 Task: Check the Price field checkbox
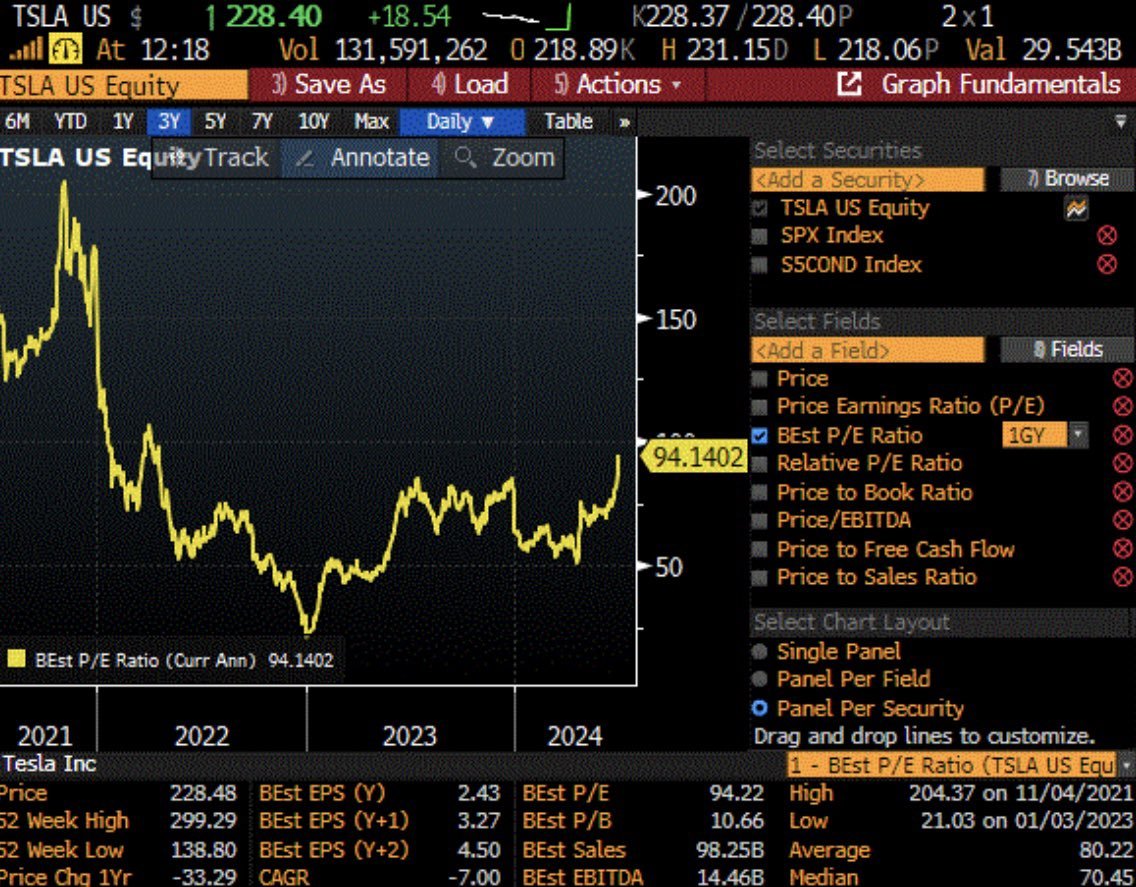tap(759, 378)
